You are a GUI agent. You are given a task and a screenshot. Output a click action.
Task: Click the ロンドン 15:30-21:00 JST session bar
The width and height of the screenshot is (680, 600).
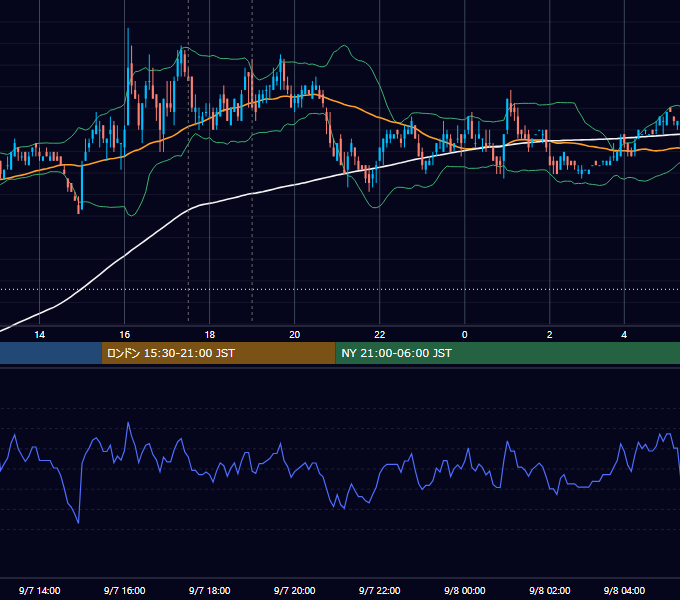[x=219, y=353]
